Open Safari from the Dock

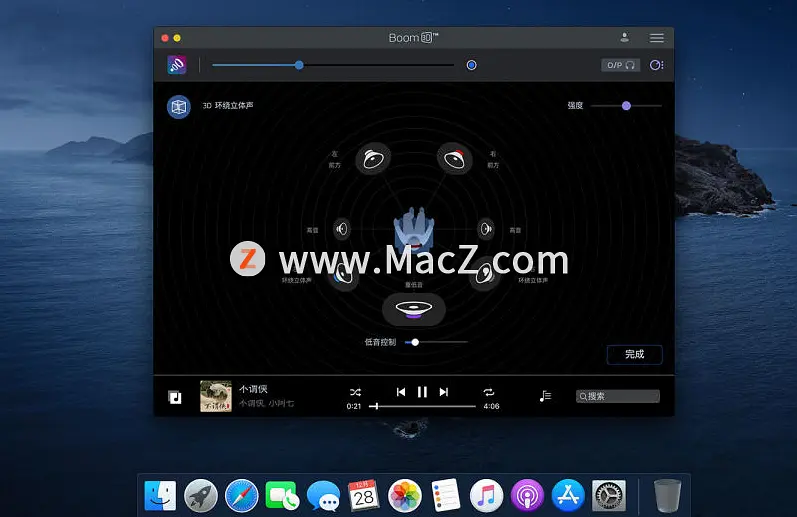tap(241, 495)
